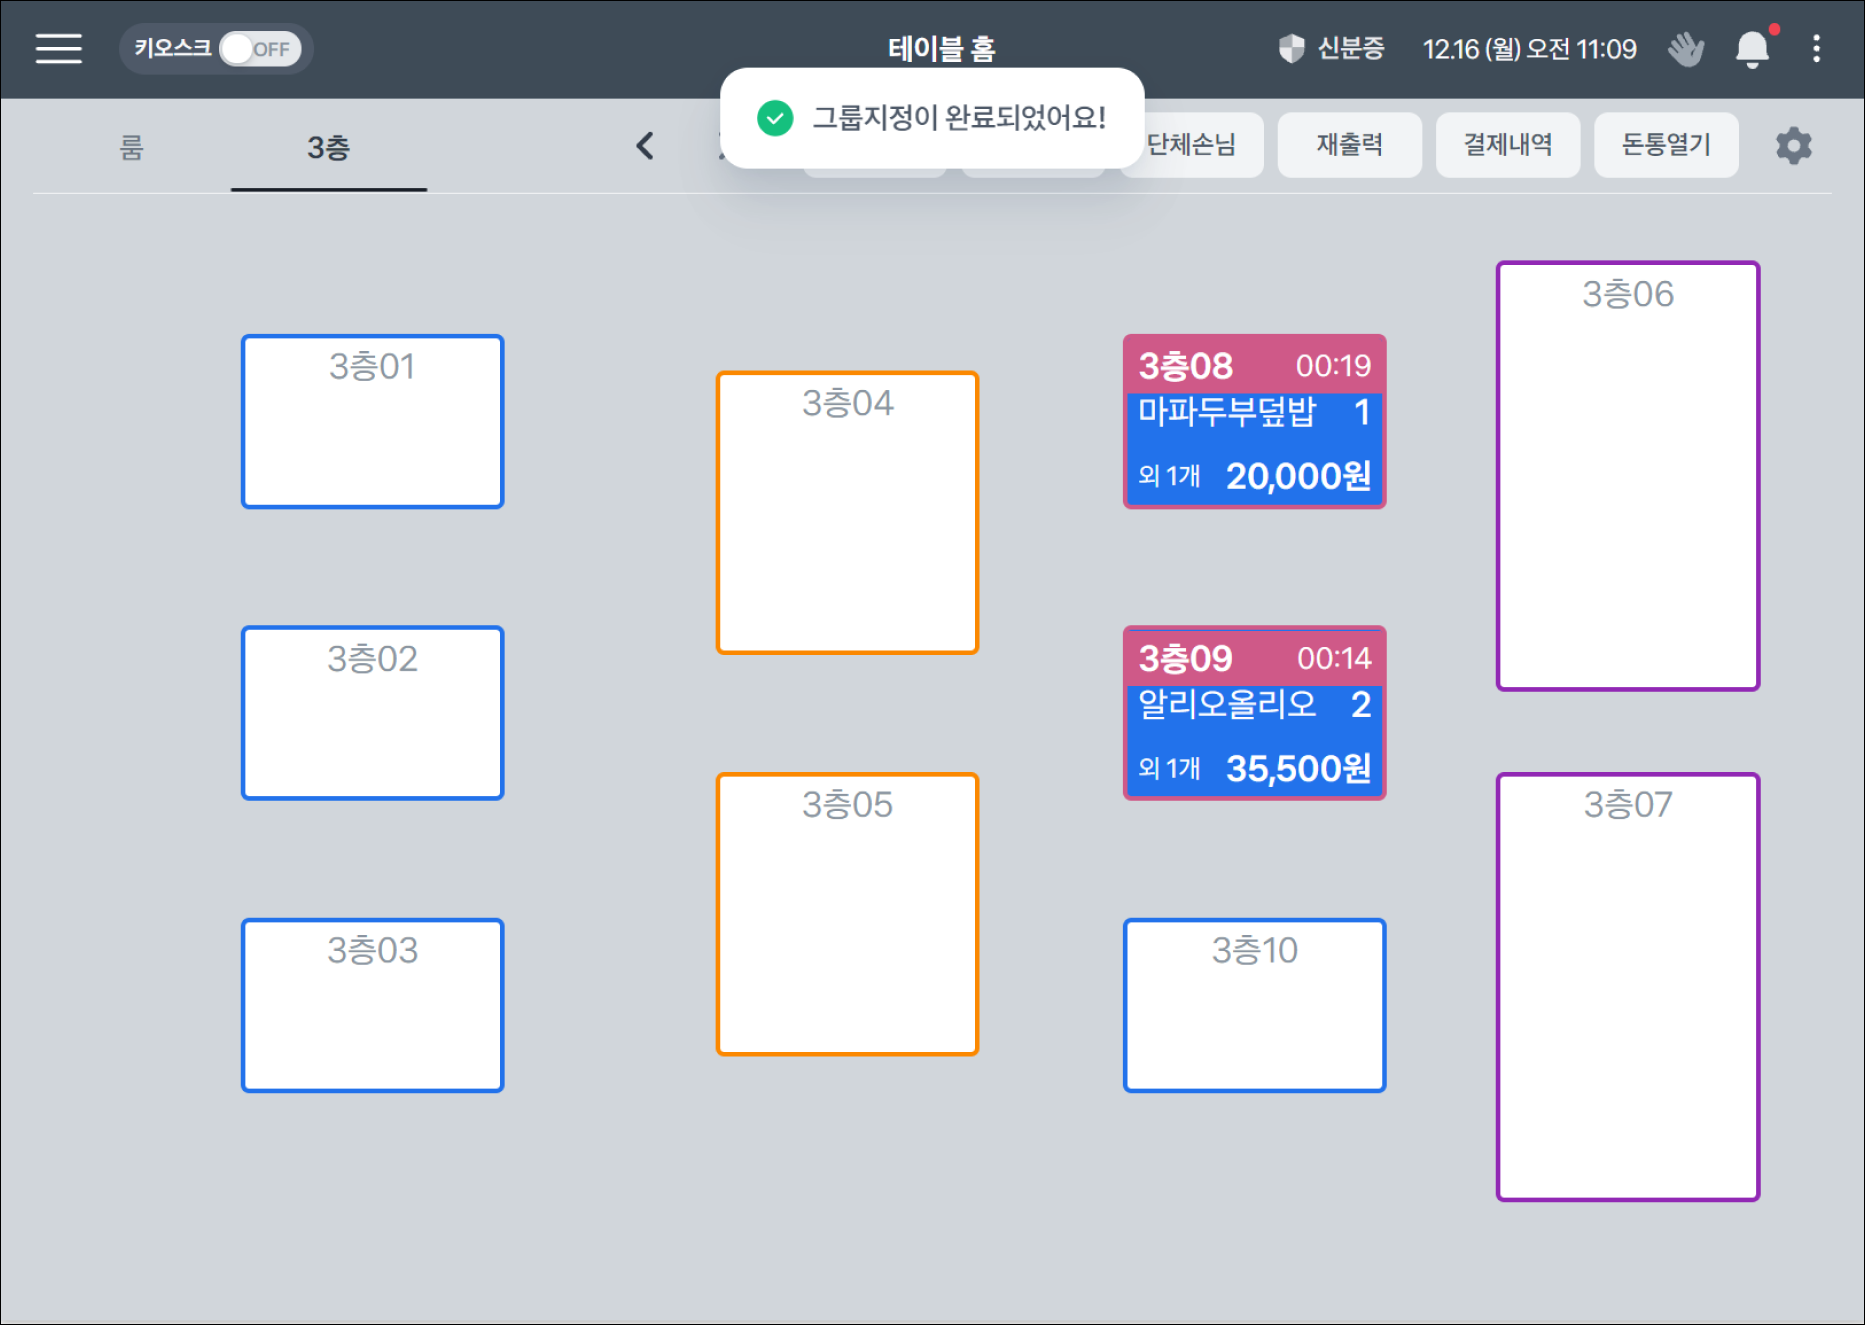Open table 3층09 with 35,500원 order

(1254, 713)
